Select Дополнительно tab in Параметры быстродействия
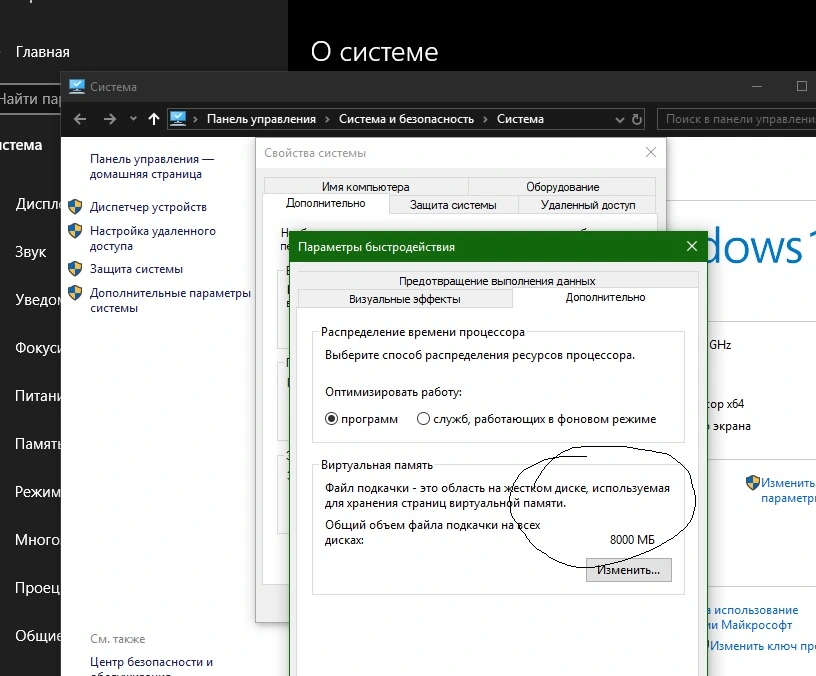 point(606,297)
